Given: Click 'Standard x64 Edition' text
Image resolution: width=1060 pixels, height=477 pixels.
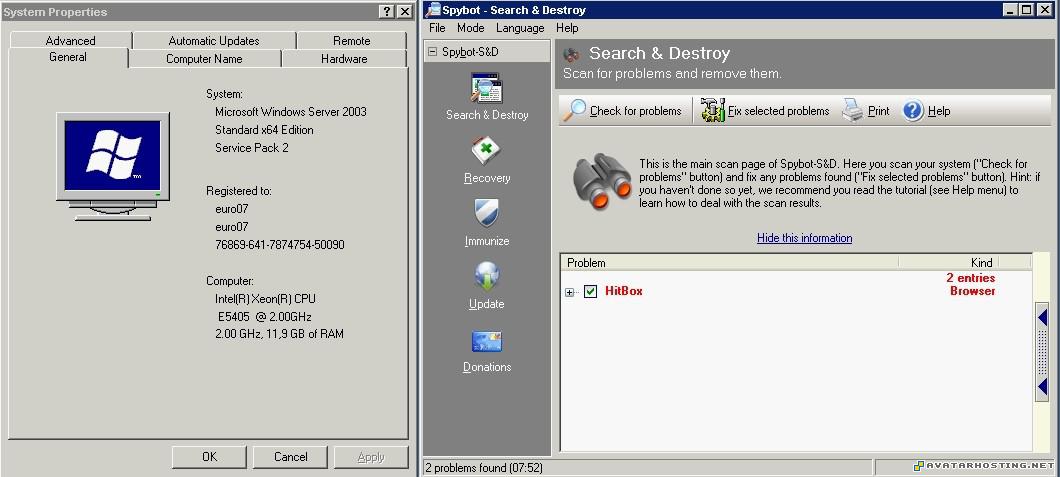Looking at the screenshot, I should (x=264, y=130).
